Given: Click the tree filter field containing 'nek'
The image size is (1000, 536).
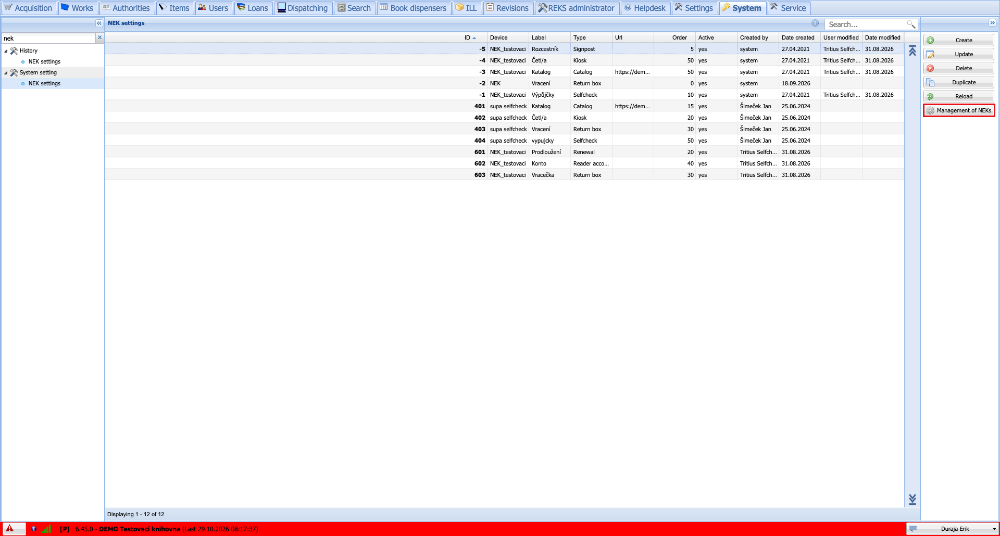Looking at the screenshot, I should (x=48, y=38).
